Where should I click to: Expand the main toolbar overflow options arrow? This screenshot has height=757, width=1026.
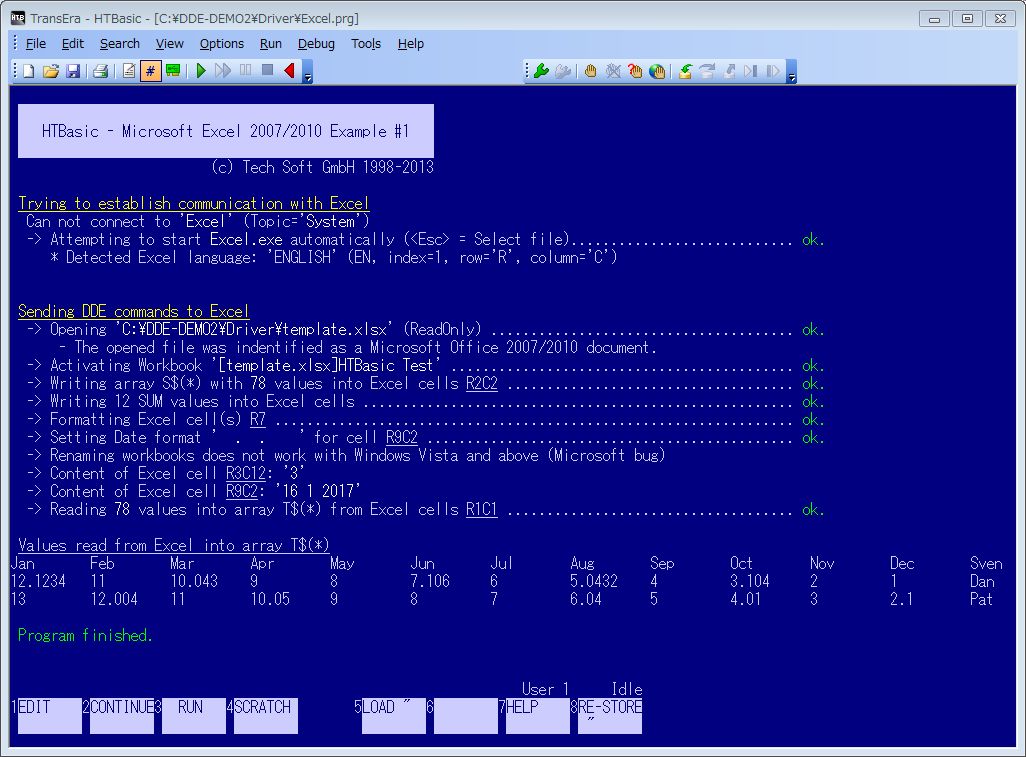308,72
